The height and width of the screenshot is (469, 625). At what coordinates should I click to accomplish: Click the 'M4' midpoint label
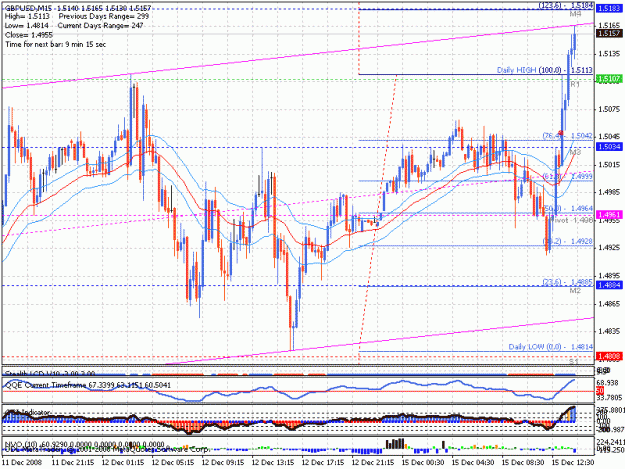coord(575,14)
